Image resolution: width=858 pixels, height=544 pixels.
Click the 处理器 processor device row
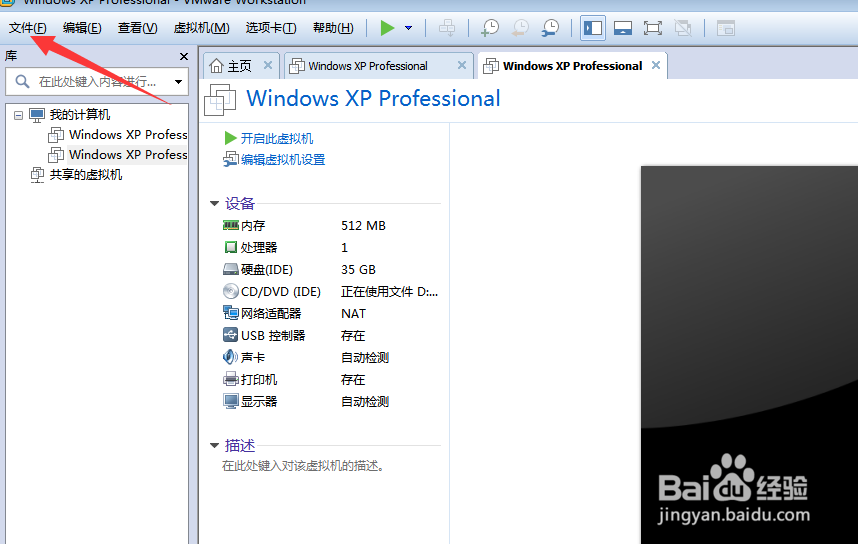click(331, 247)
